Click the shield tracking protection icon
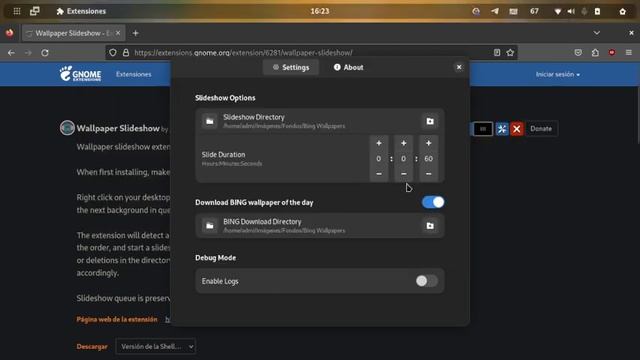Screen dimensions: 640x360 tap(113, 53)
